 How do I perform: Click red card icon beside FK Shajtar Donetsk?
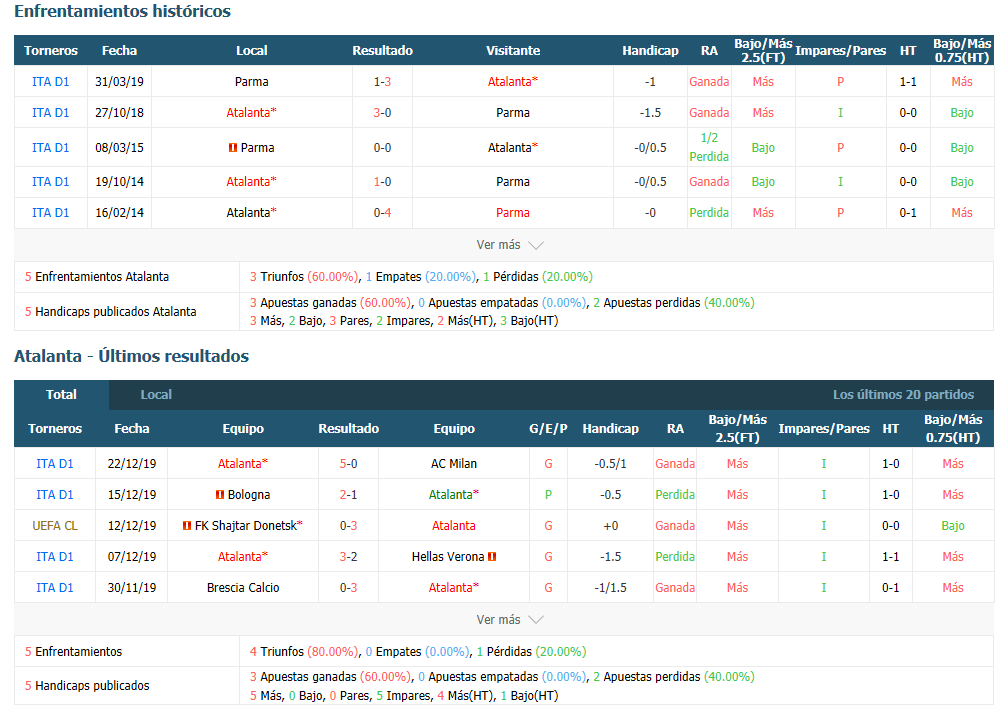(187, 526)
